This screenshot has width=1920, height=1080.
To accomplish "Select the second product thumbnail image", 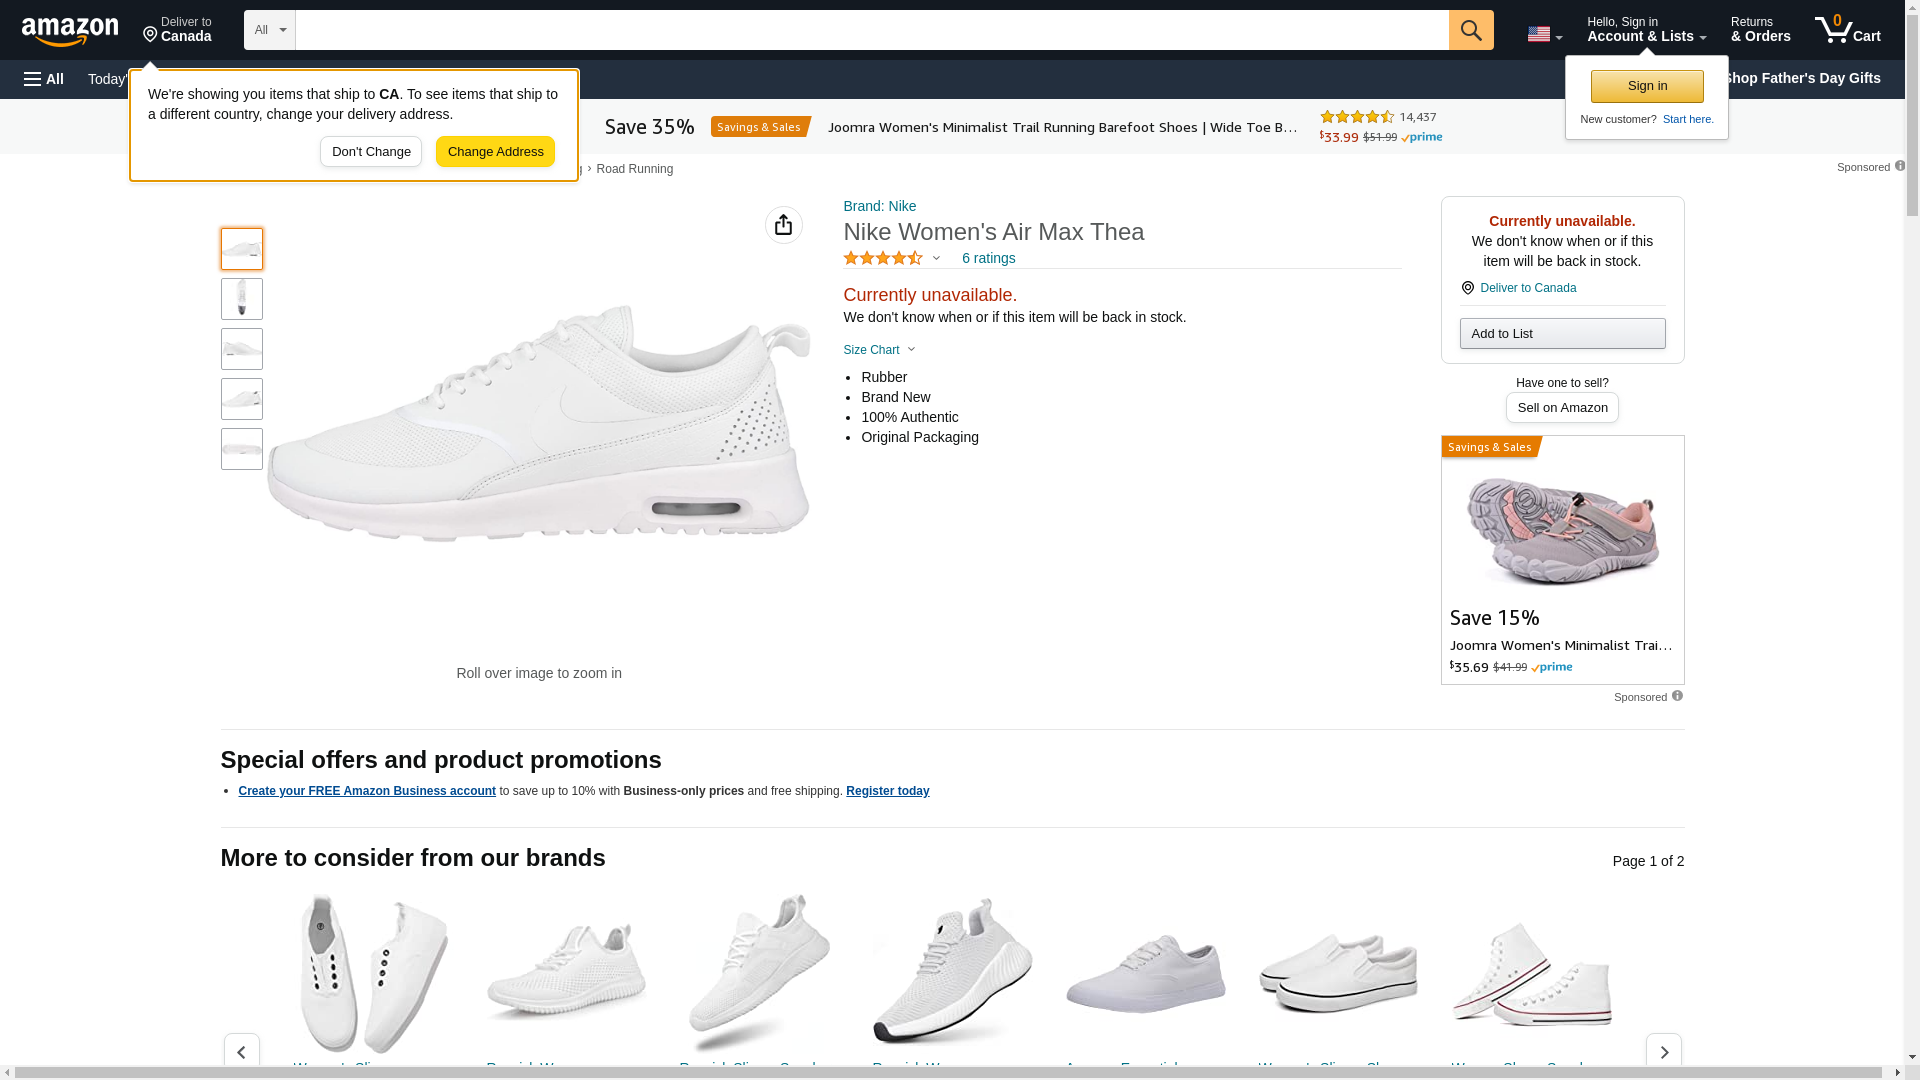I will pyautogui.click(x=242, y=299).
